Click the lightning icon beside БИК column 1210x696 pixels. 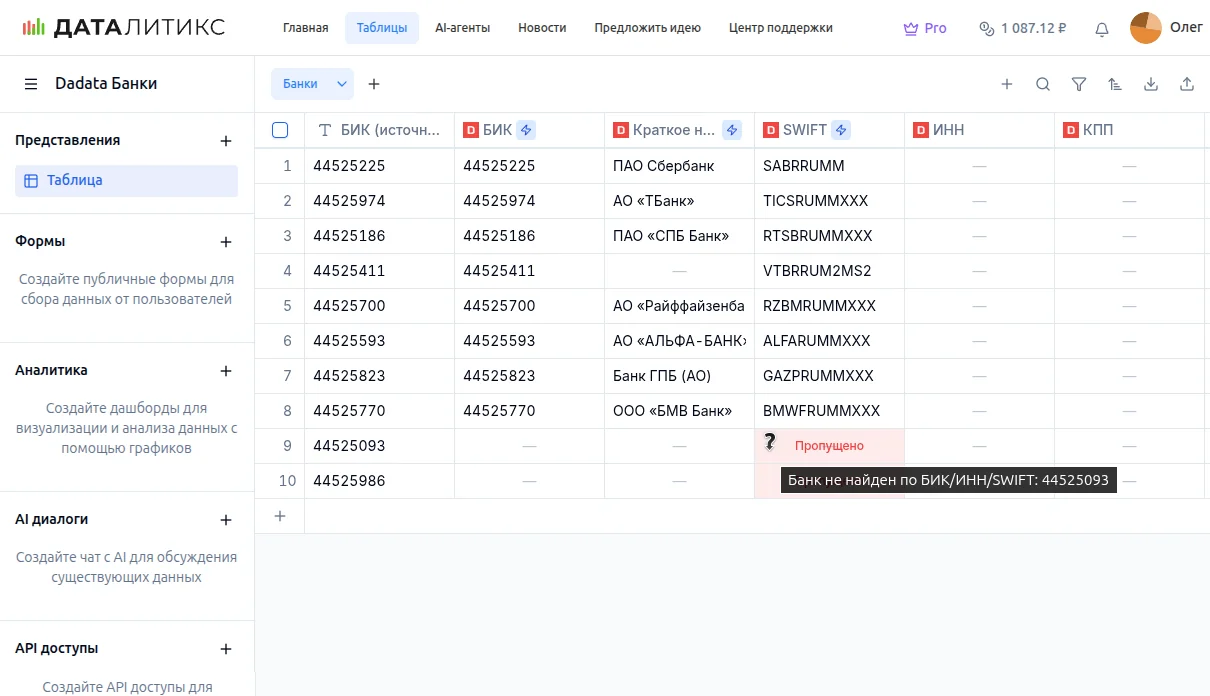click(x=526, y=130)
